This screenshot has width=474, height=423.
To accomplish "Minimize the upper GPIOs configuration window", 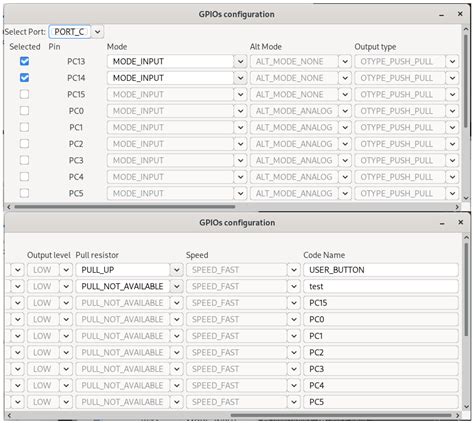I will (442, 15).
